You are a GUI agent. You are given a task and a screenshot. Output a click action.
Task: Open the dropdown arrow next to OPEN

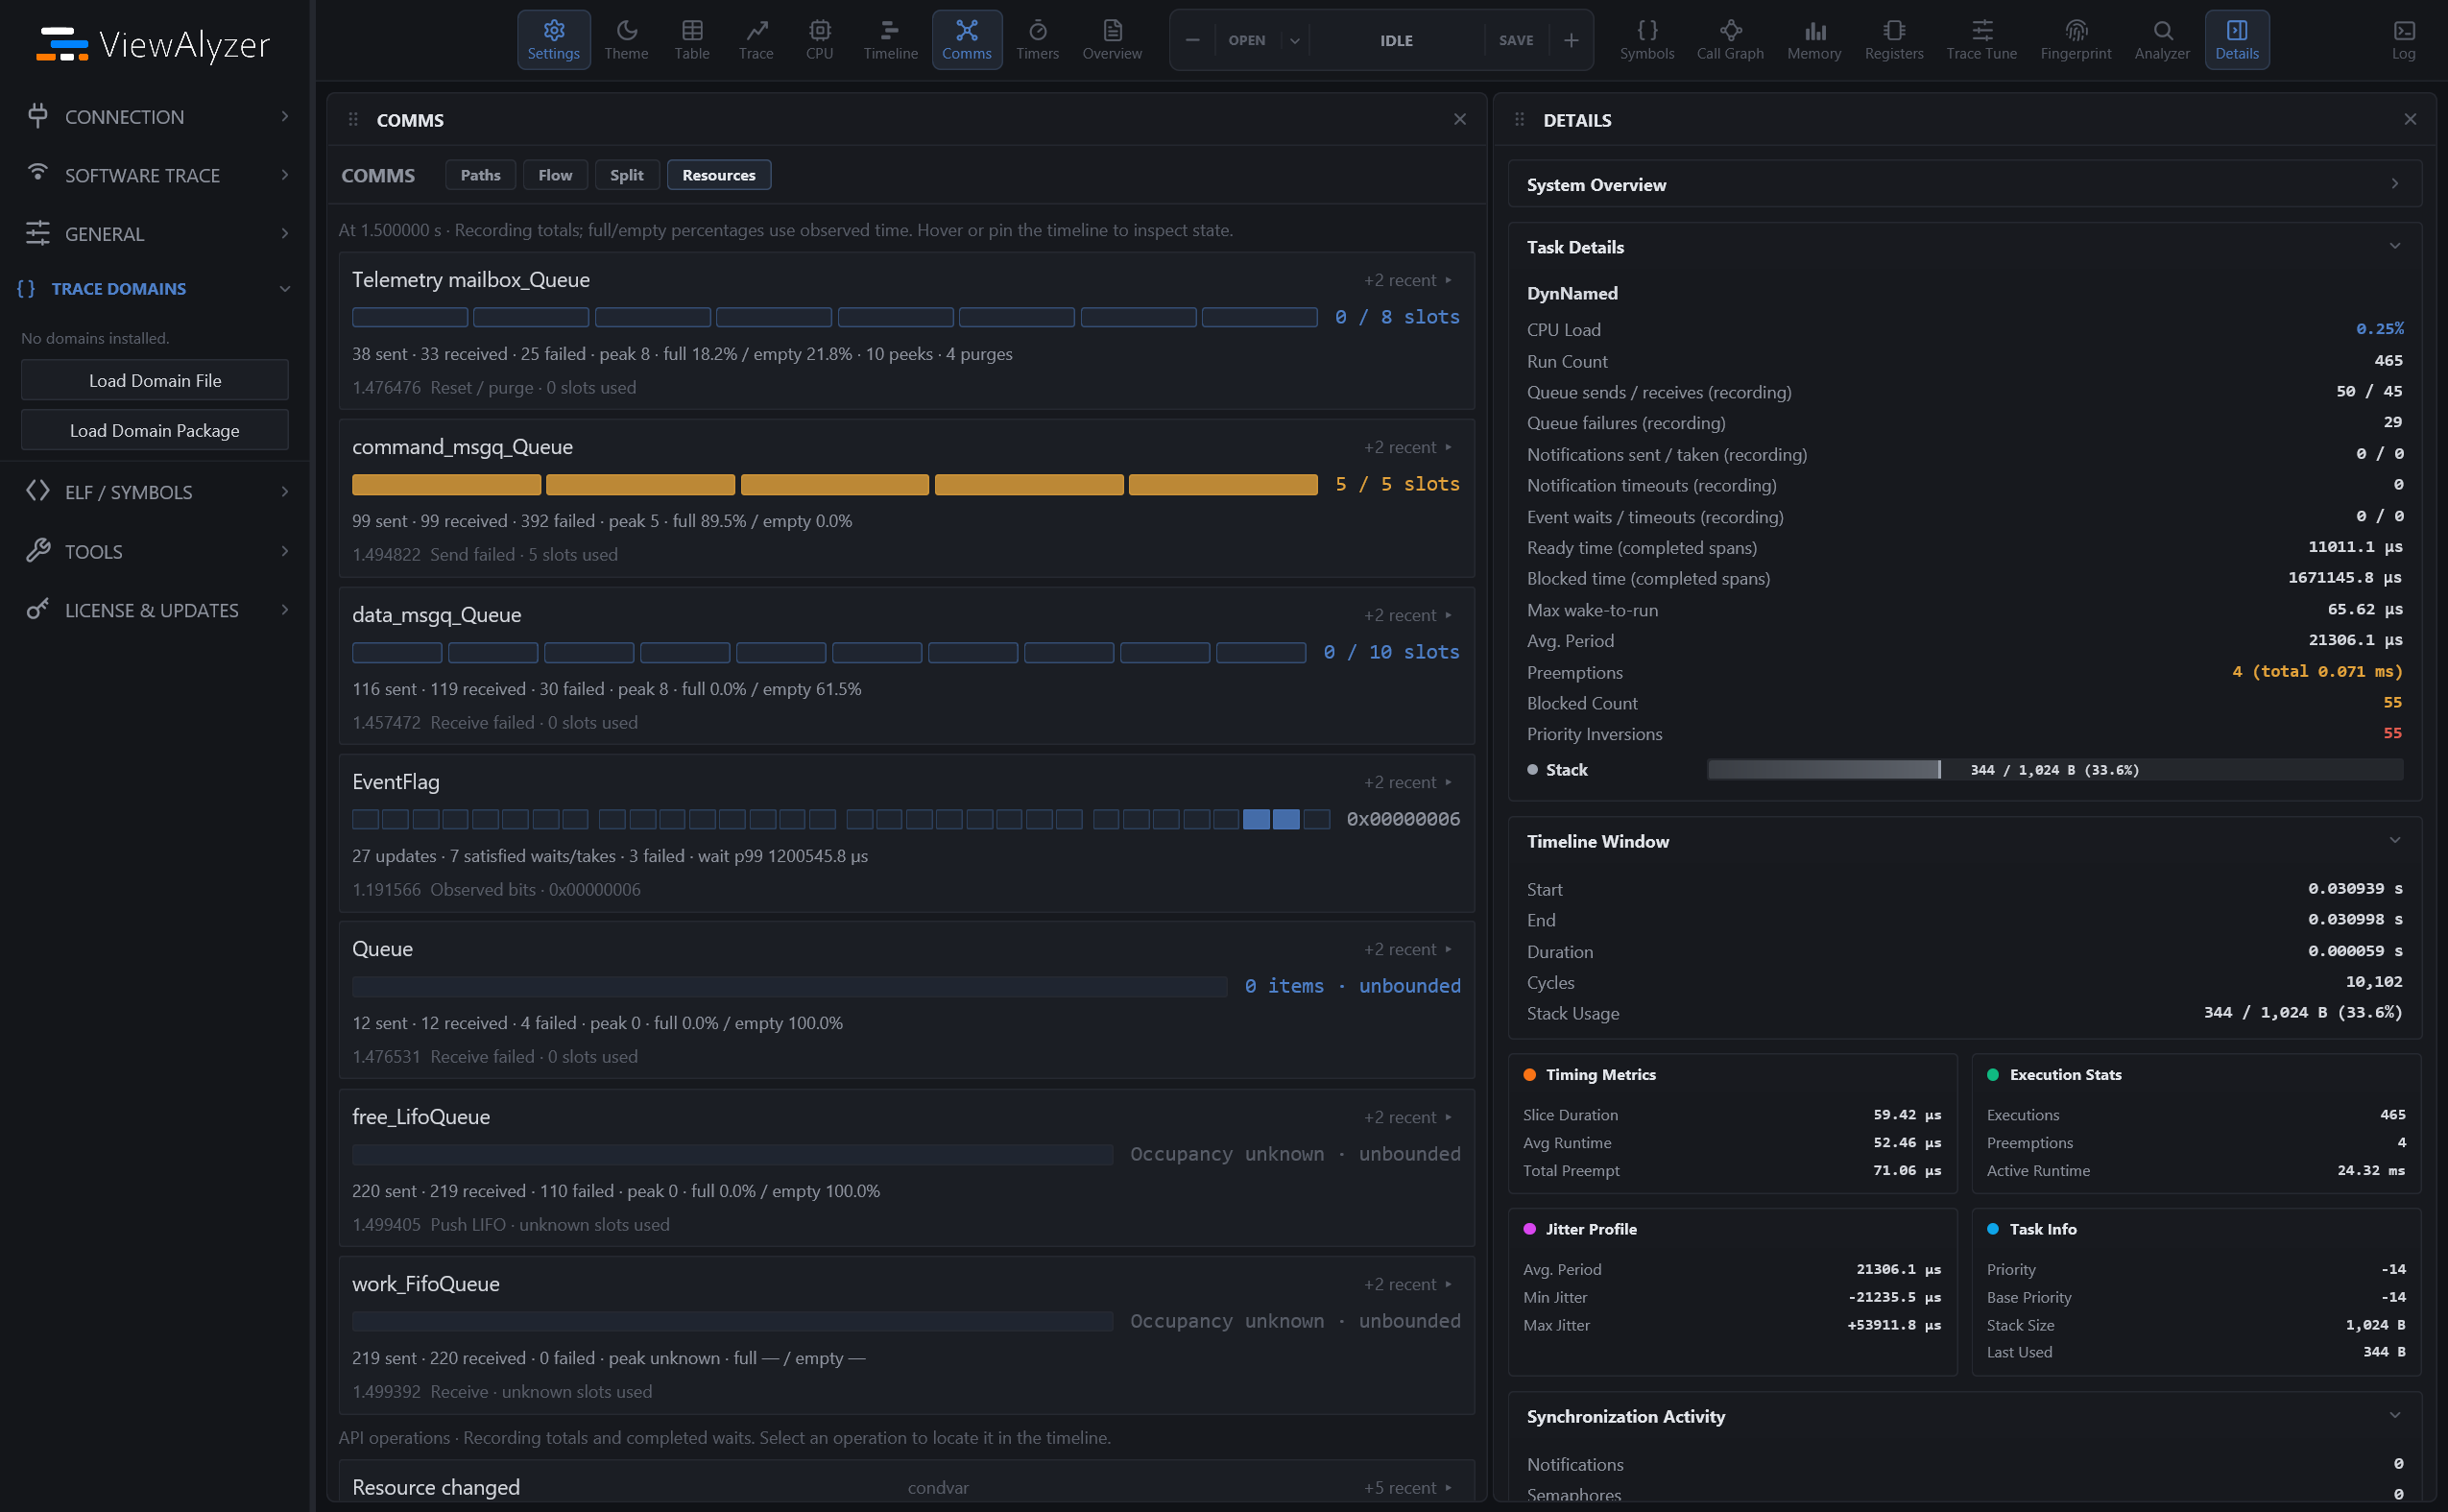tap(1294, 41)
